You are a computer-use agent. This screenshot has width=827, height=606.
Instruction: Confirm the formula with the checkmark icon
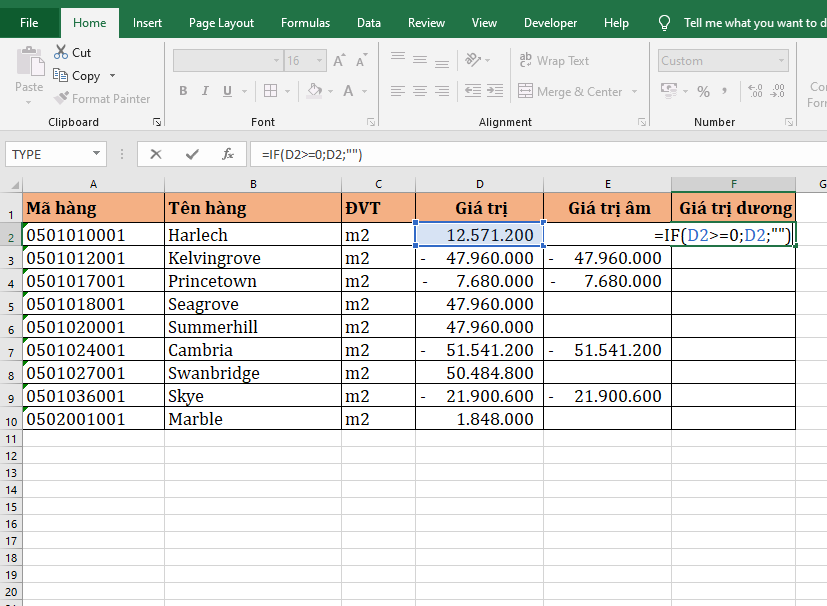click(x=192, y=154)
